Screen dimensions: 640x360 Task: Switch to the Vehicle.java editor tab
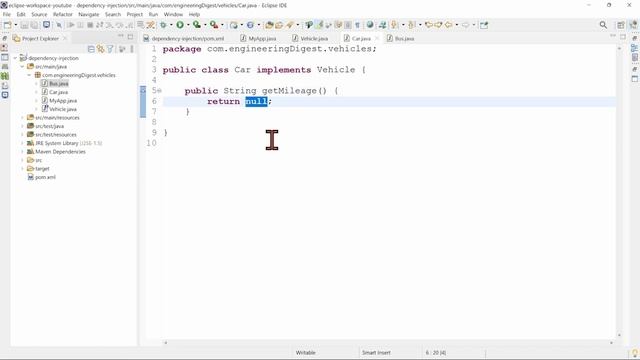(310, 38)
